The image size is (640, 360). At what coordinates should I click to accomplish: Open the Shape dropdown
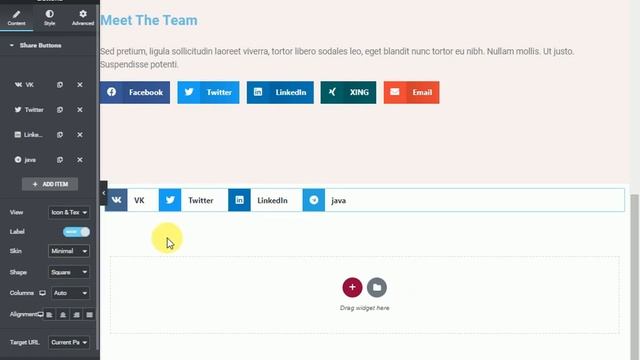coord(69,272)
